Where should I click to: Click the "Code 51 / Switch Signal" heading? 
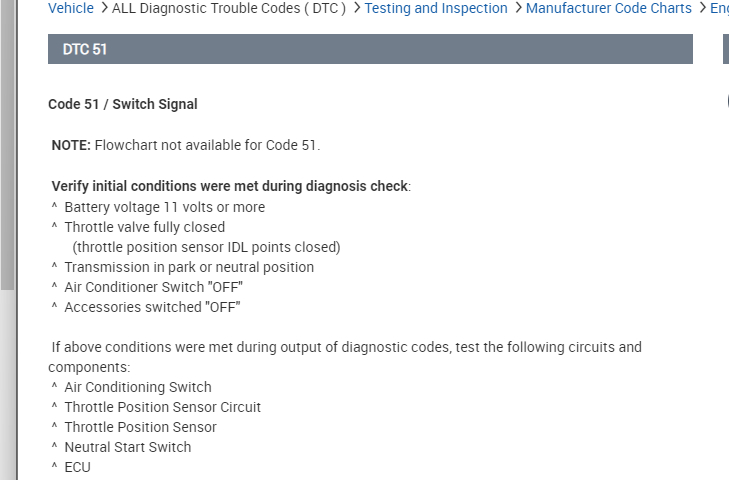(x=123, y=104)
